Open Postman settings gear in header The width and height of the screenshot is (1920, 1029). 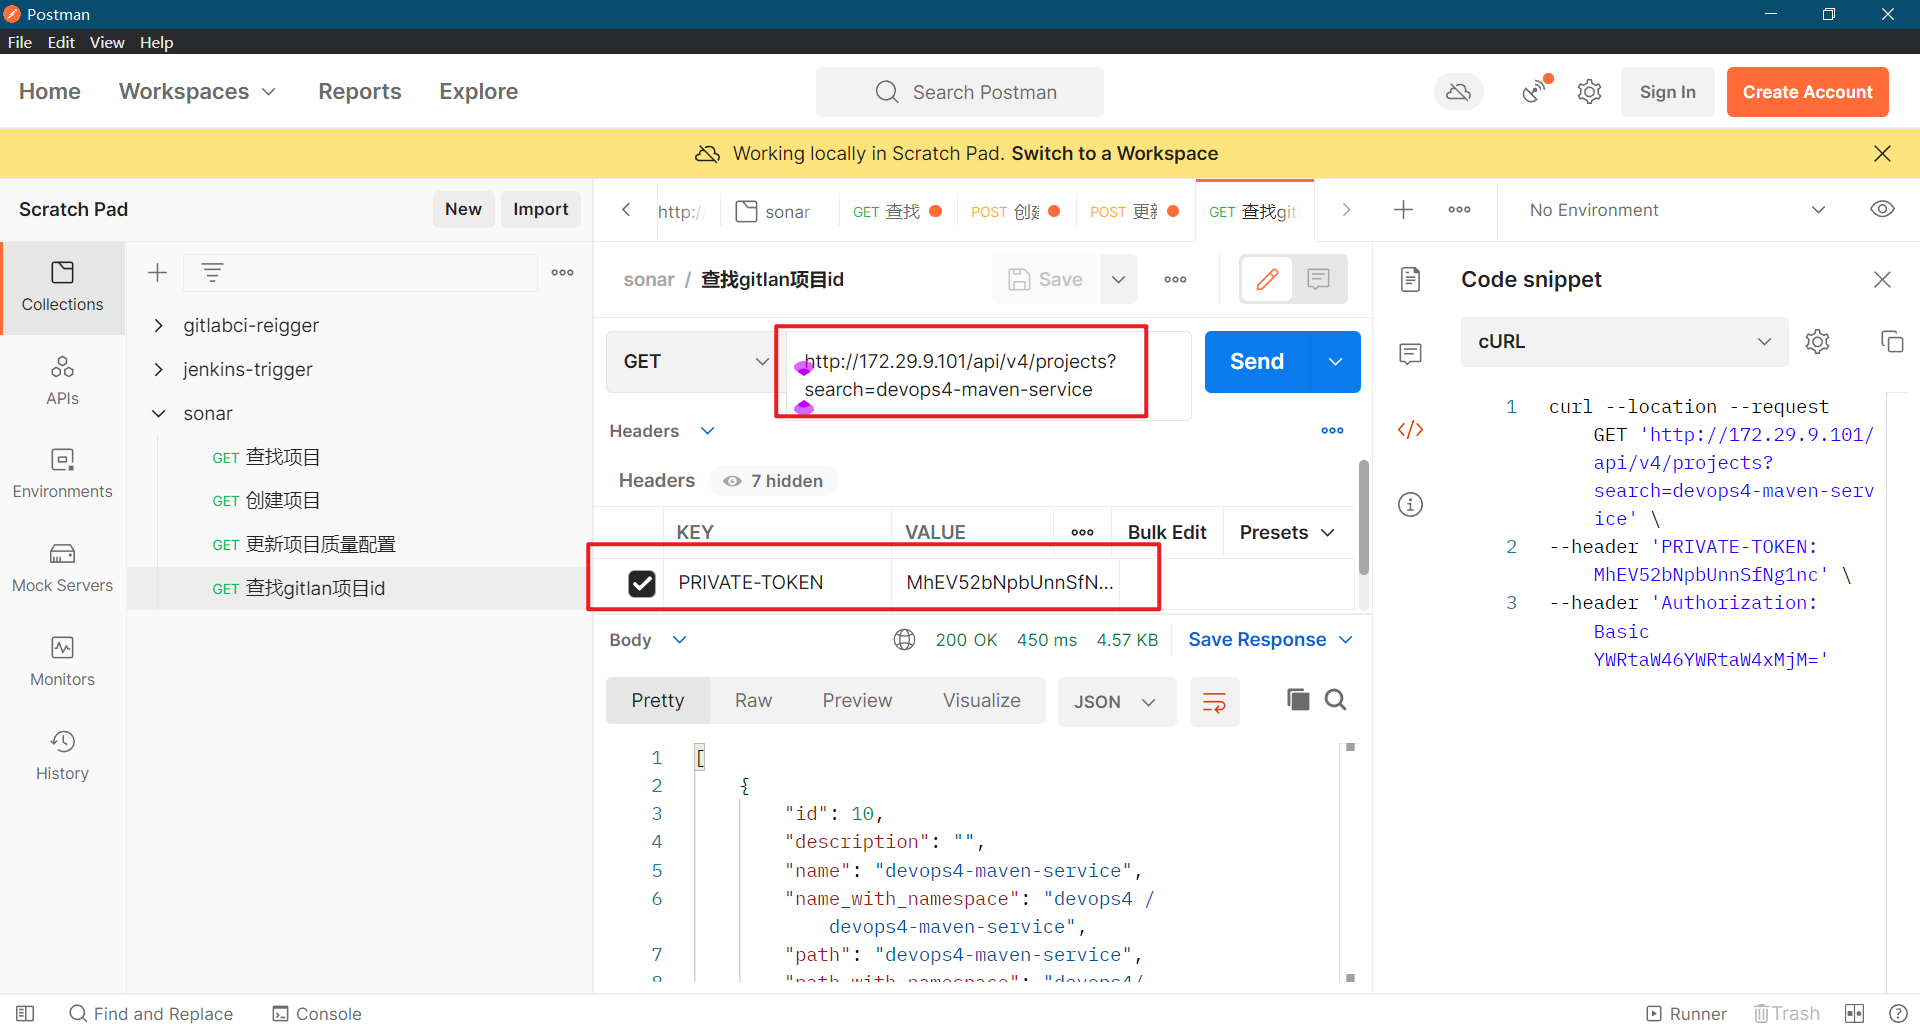[x=1589, y=92]
